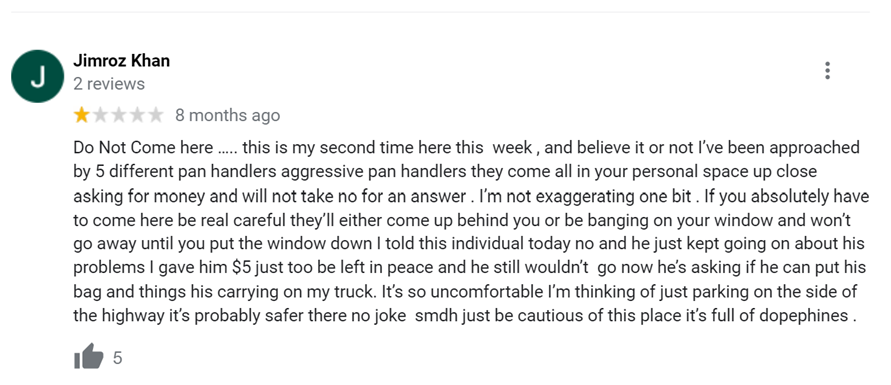Open the three-dot more options menu

(827, 70)
